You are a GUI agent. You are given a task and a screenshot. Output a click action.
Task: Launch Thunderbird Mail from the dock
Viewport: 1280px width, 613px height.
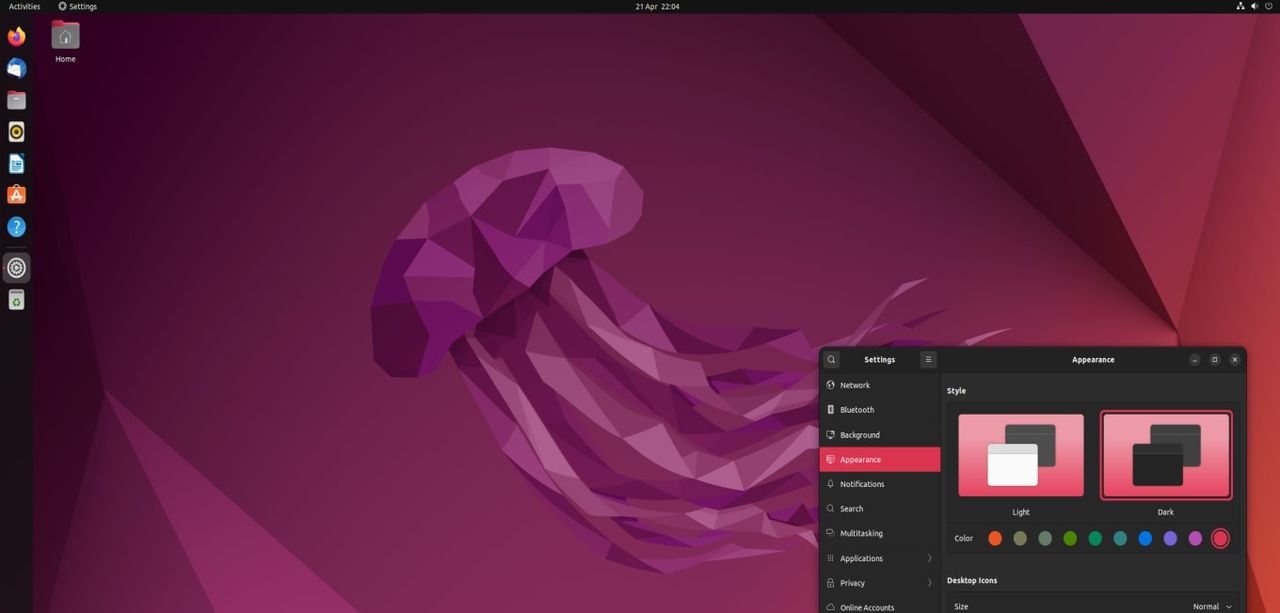click(x=16, y=69)
